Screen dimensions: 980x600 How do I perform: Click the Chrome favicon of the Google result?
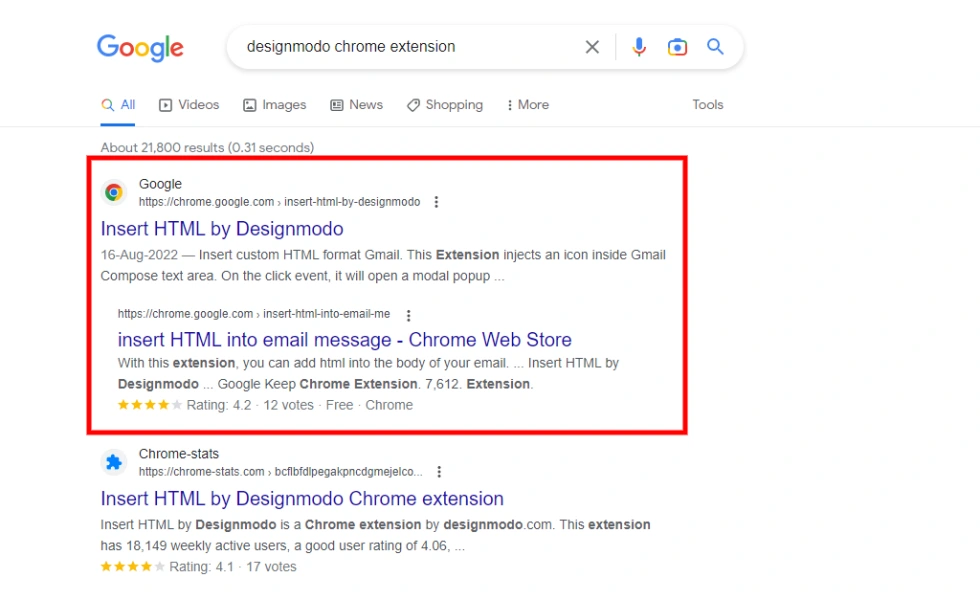pos(114,192)
